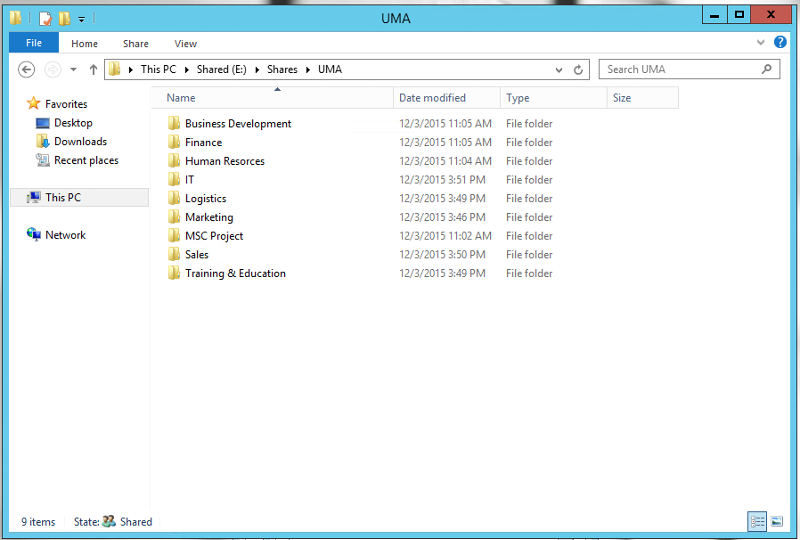Switch to the View ribbon tab
This screenshot has height=540, width=800.
185,43
